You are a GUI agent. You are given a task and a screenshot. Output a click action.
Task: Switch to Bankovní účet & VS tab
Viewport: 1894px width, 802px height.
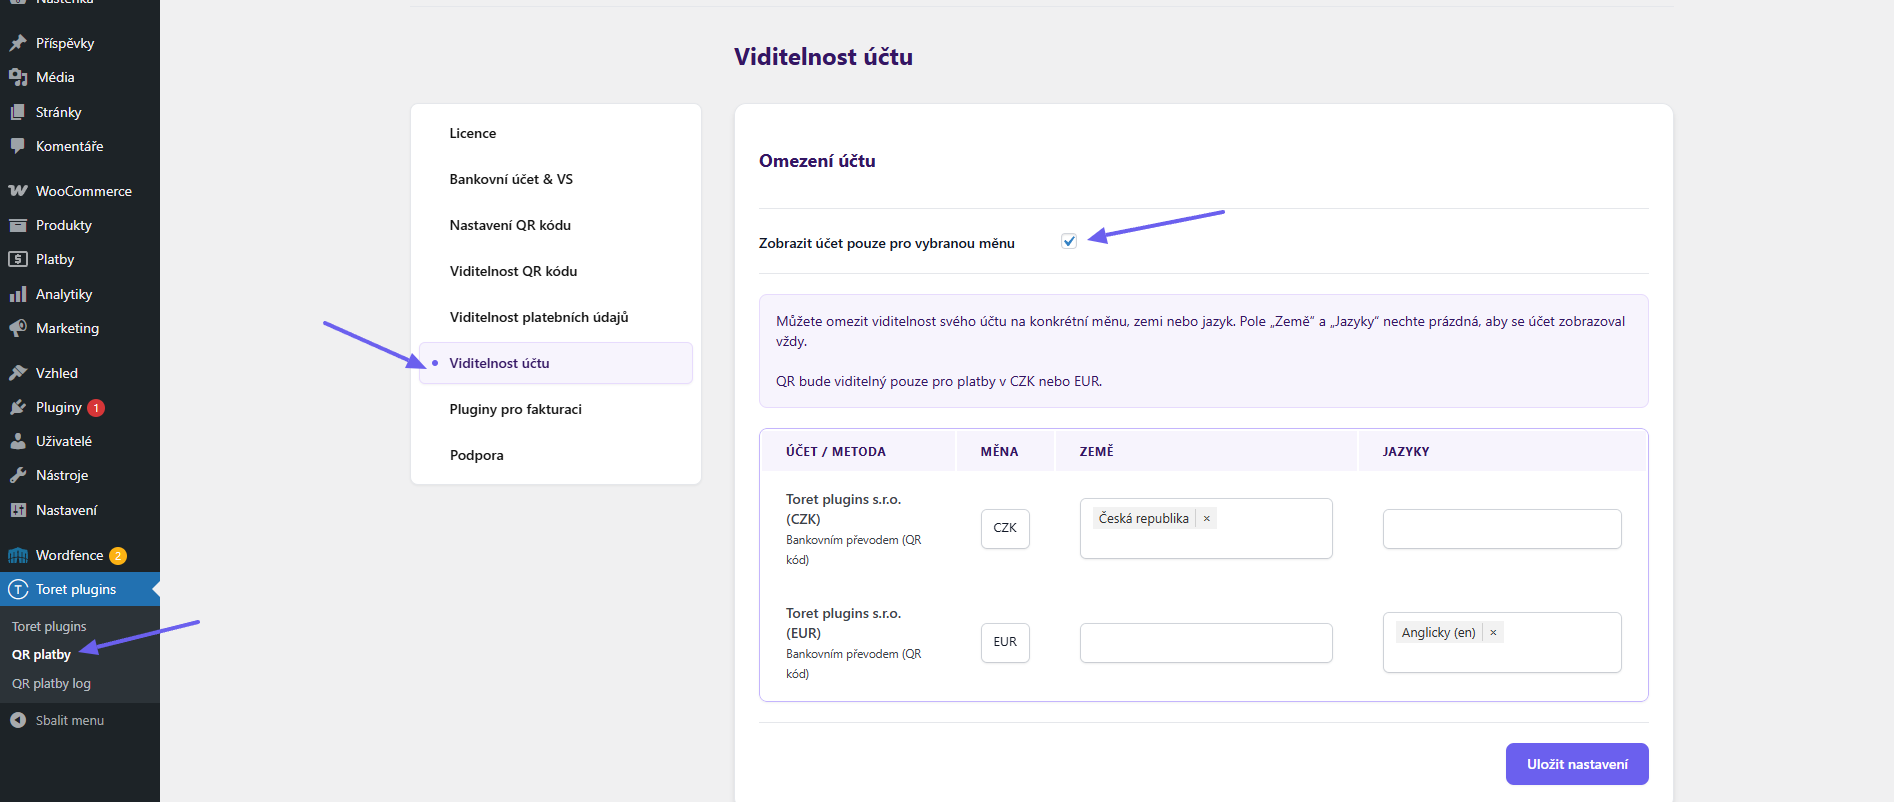tap(511, 179)
